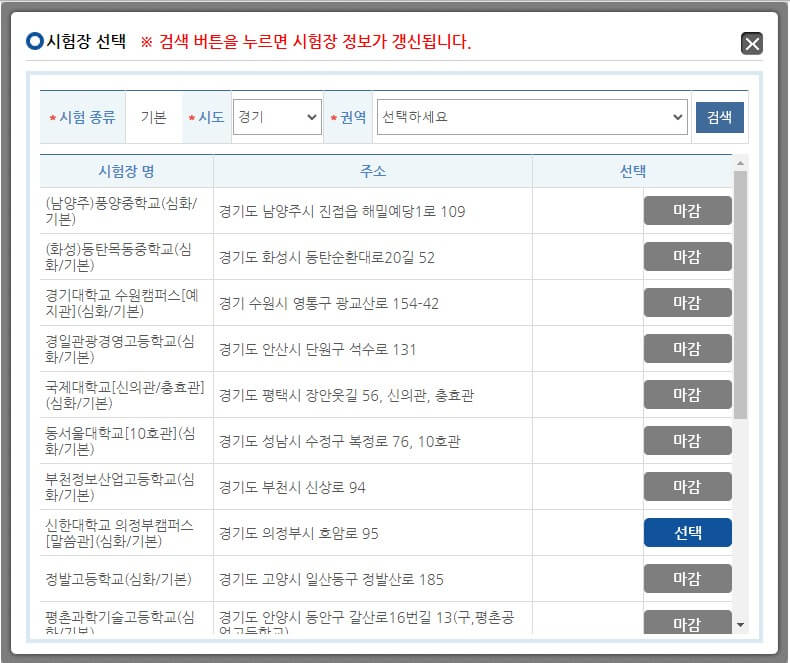The image size is (790, 663).
Task: Click address 경기도 화성시 동탄순환대로20길 52
Action: pyautogui.click(x=326, y=257)
